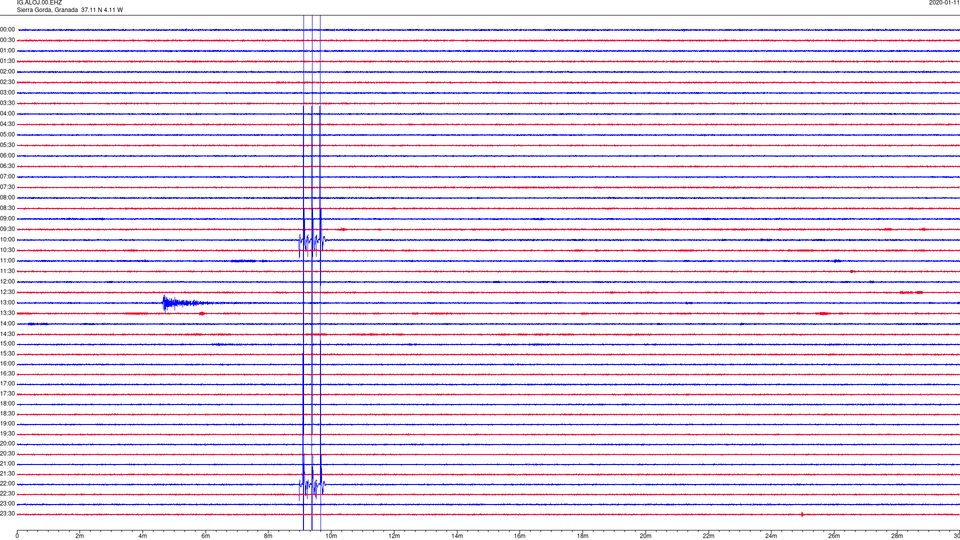Select the 02:00 trace time label

click(7, 72)
